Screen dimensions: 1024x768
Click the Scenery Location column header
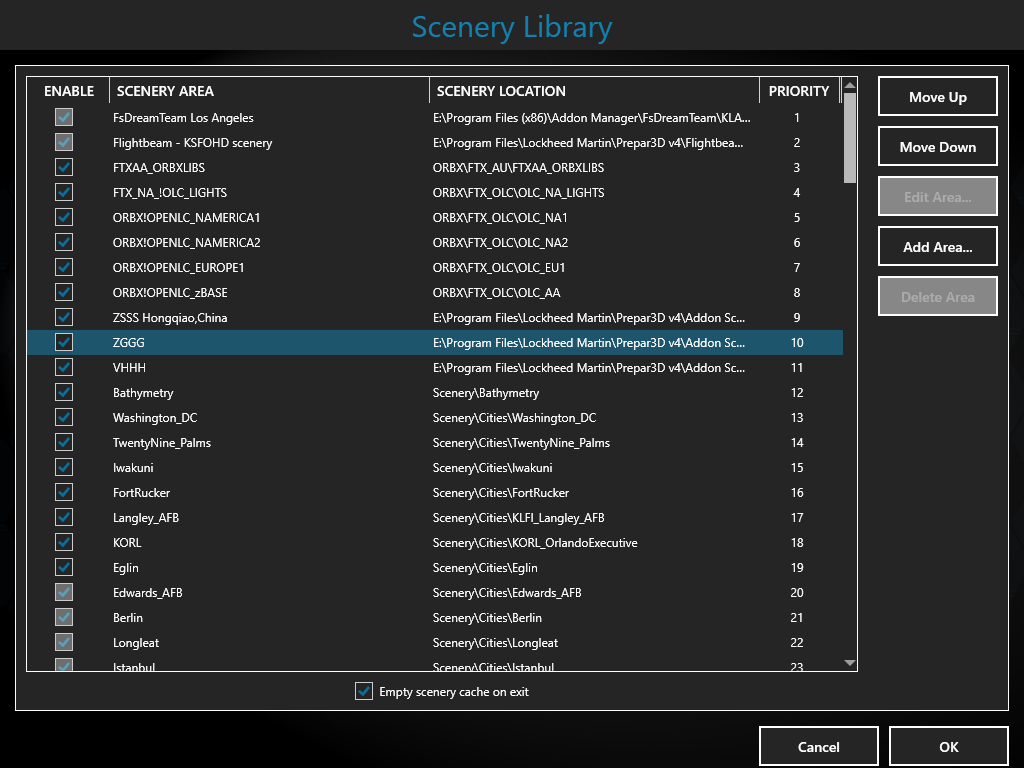pos(594,91)
